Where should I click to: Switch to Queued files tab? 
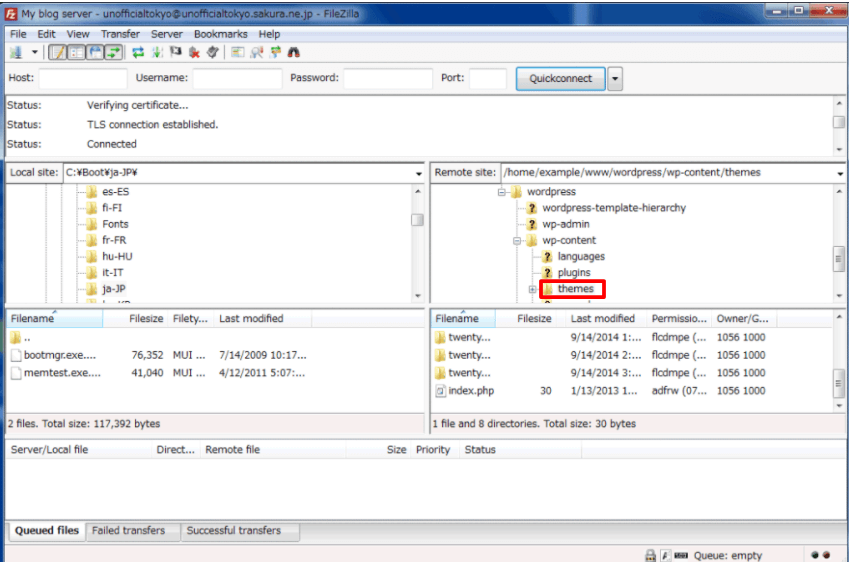coord(47,531)
